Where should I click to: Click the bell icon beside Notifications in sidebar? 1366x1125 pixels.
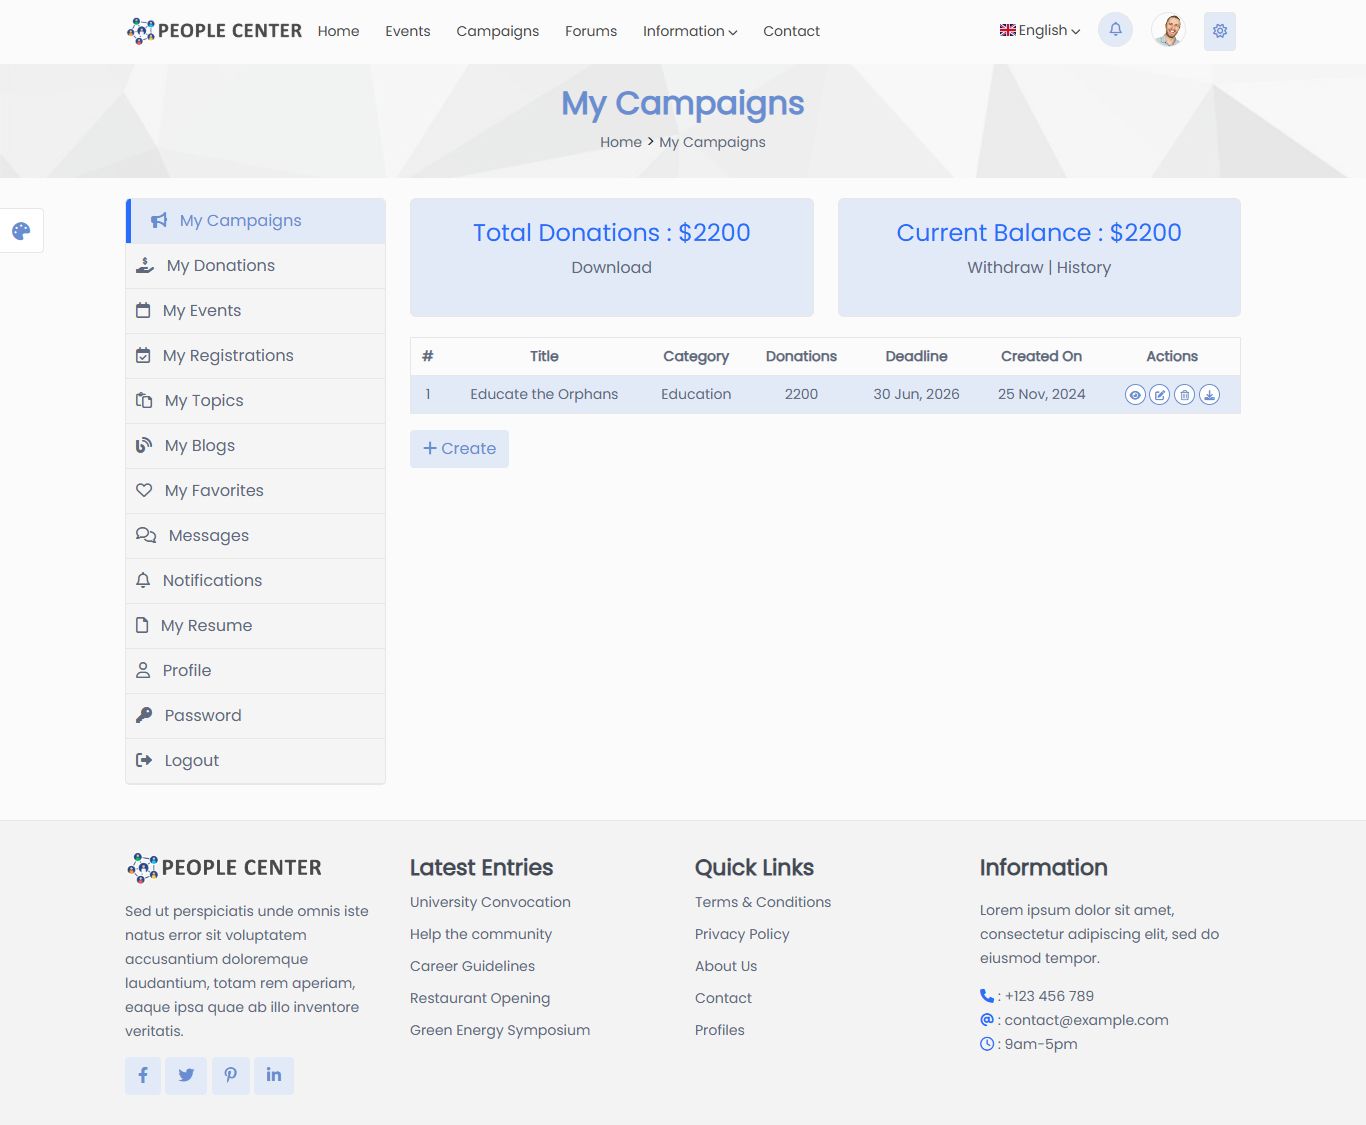[x=143, y=581]
